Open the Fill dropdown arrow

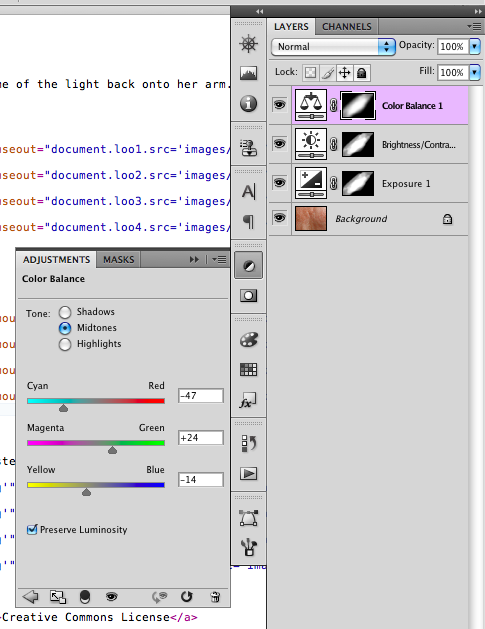[x=475, y=73]
